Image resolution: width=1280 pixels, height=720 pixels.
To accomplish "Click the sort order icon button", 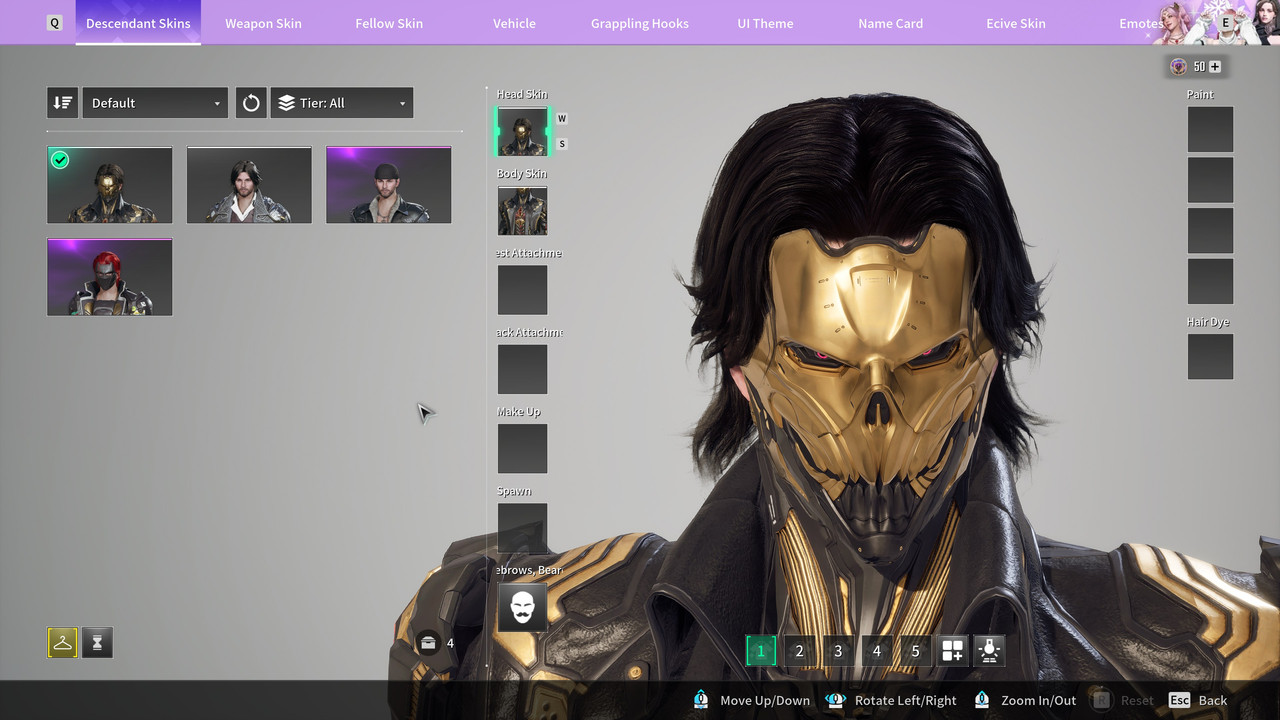I will click(62, 103).
